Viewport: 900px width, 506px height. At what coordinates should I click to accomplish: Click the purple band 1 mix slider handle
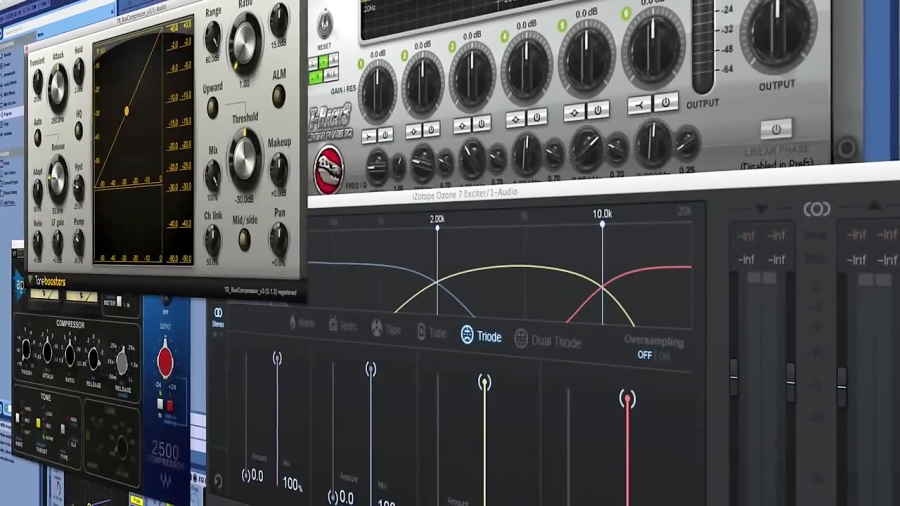[277, 359]
